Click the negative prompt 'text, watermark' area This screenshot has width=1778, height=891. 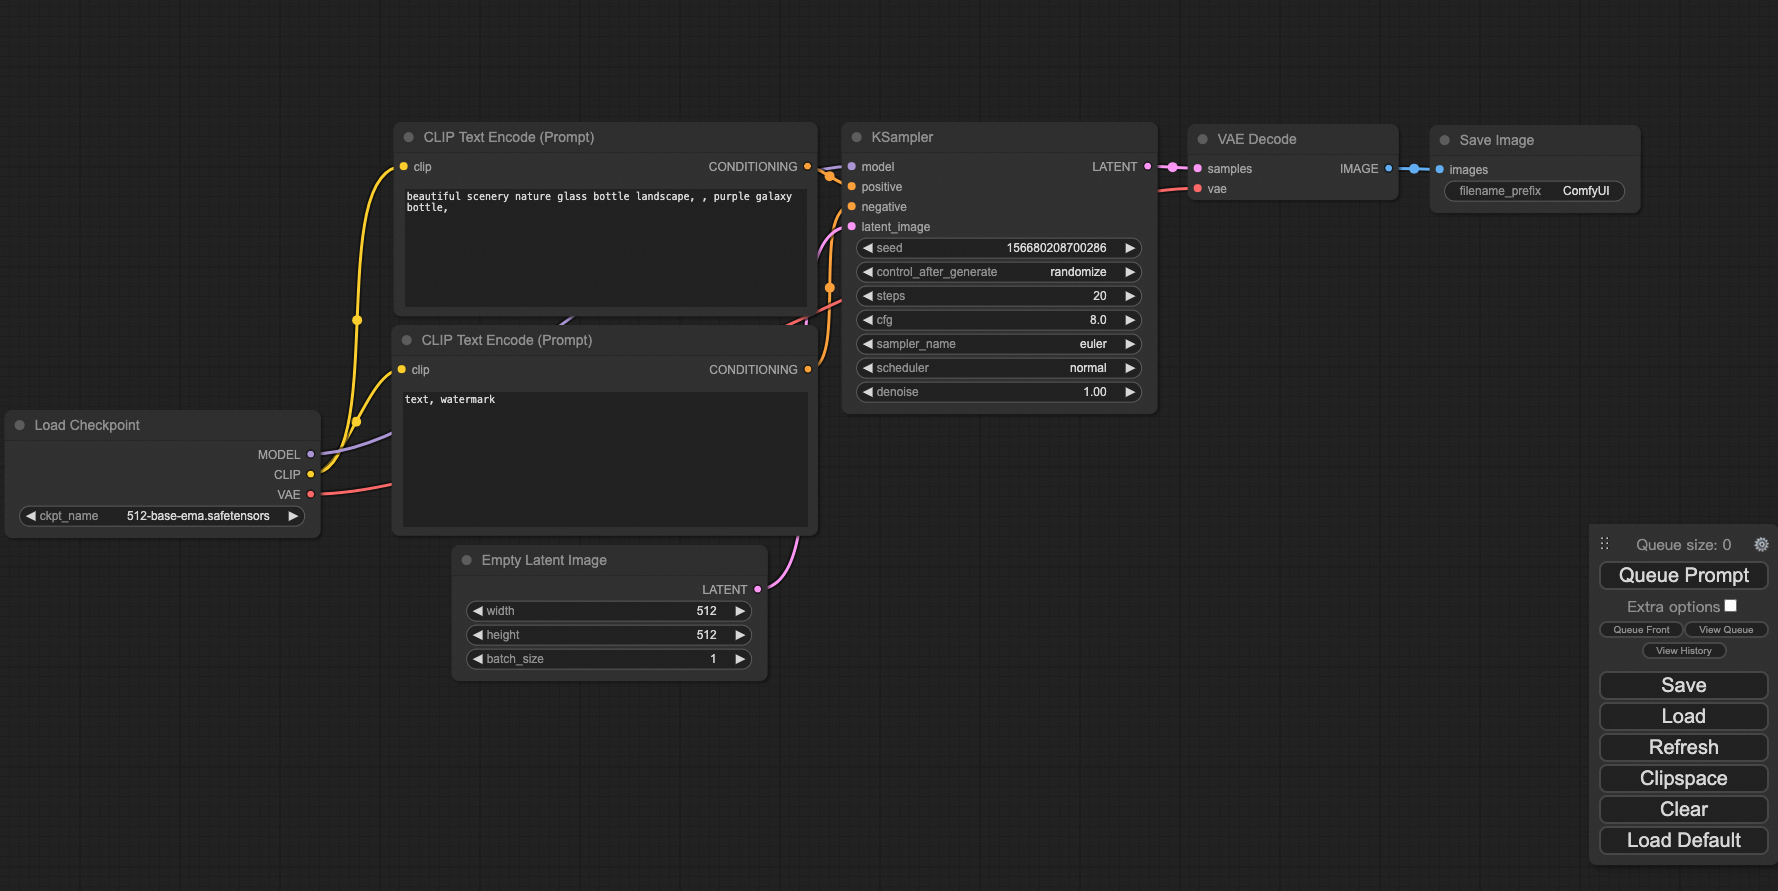point(605,459)
